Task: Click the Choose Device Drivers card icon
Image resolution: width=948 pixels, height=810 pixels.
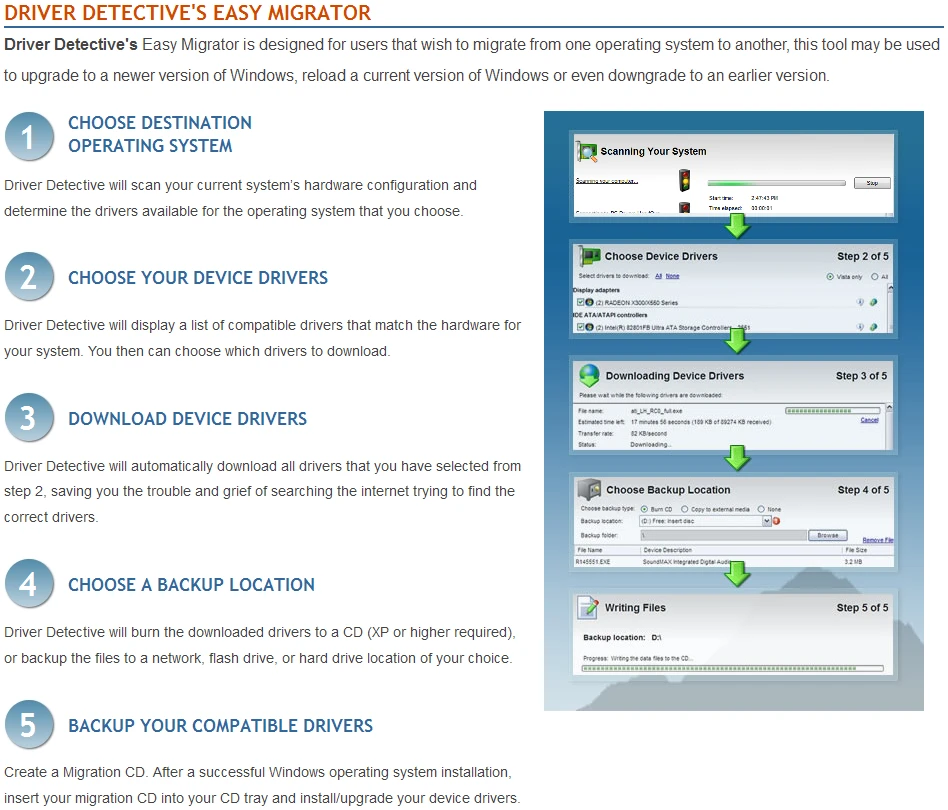Action: (x=589, y=256)
